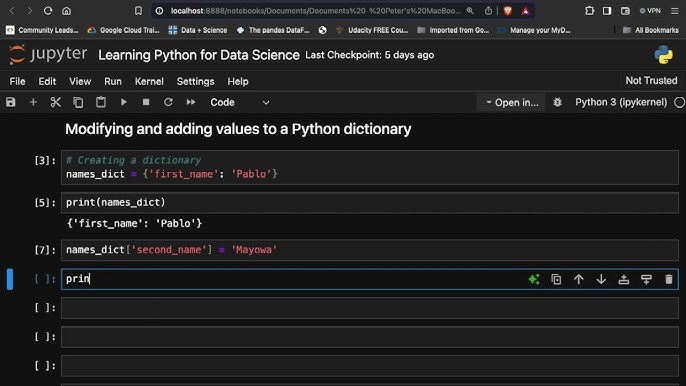This screenshot has width=686, height=386.
Task: Open the Kernel menu
Action: tap(149, 81)
